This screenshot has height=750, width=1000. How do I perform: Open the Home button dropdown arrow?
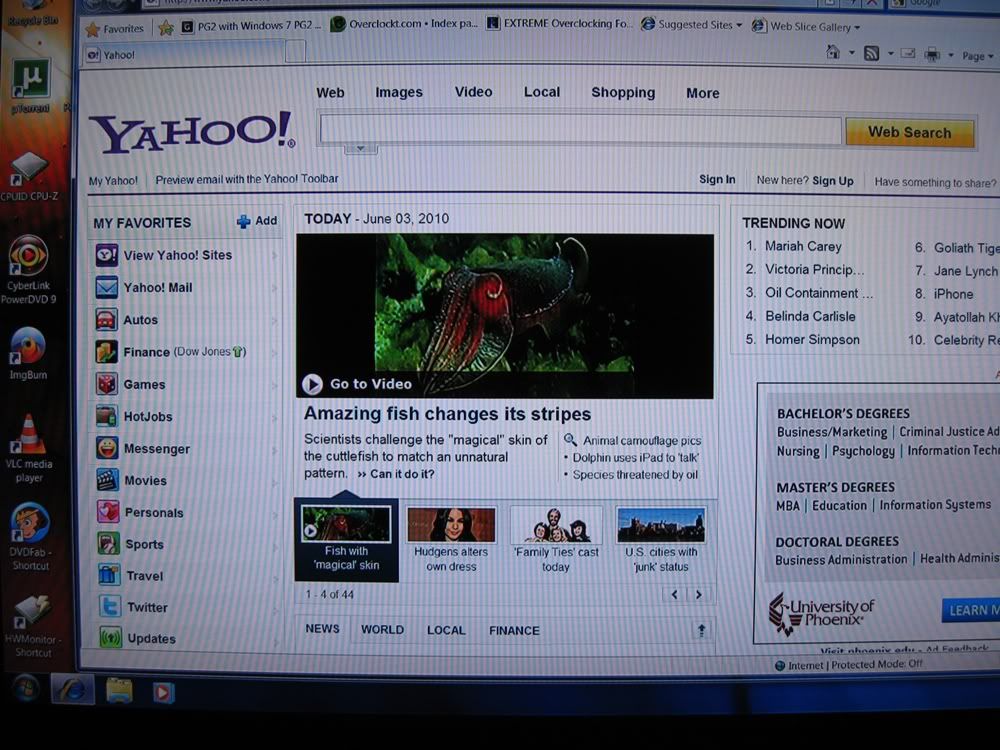(851, 53)
